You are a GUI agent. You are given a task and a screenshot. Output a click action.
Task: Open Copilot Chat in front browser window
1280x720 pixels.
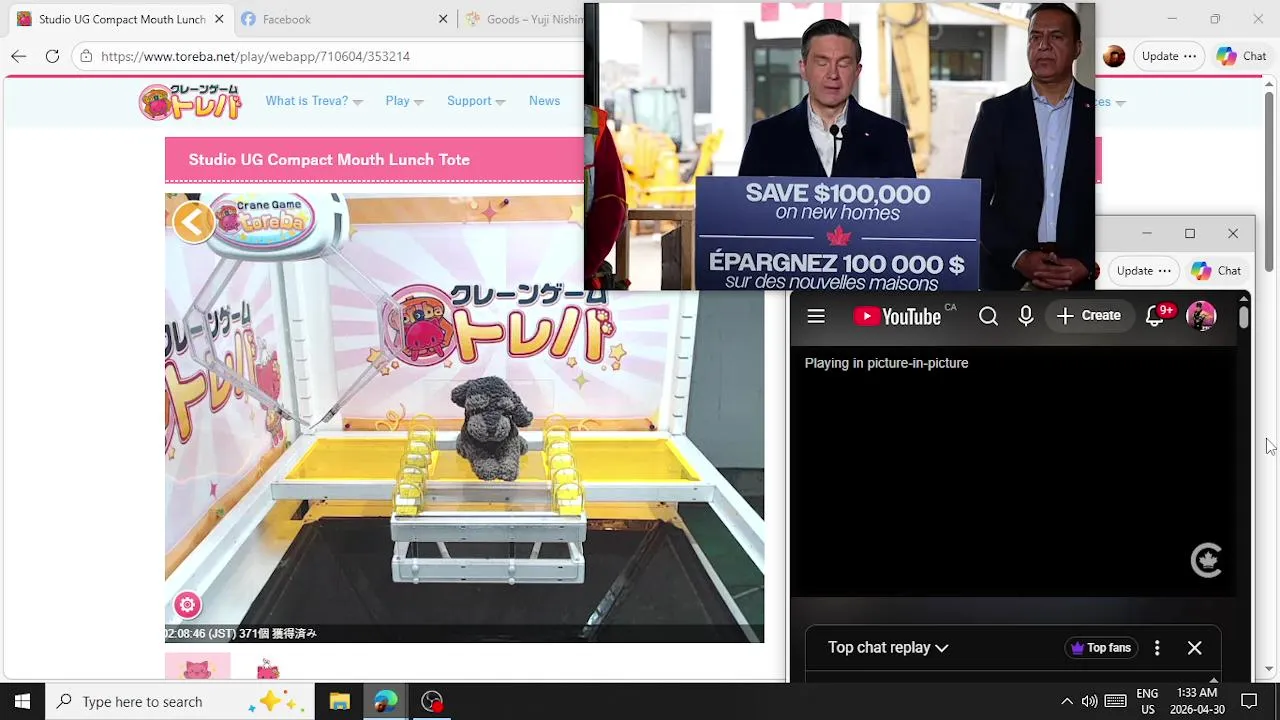(1242, 56)
